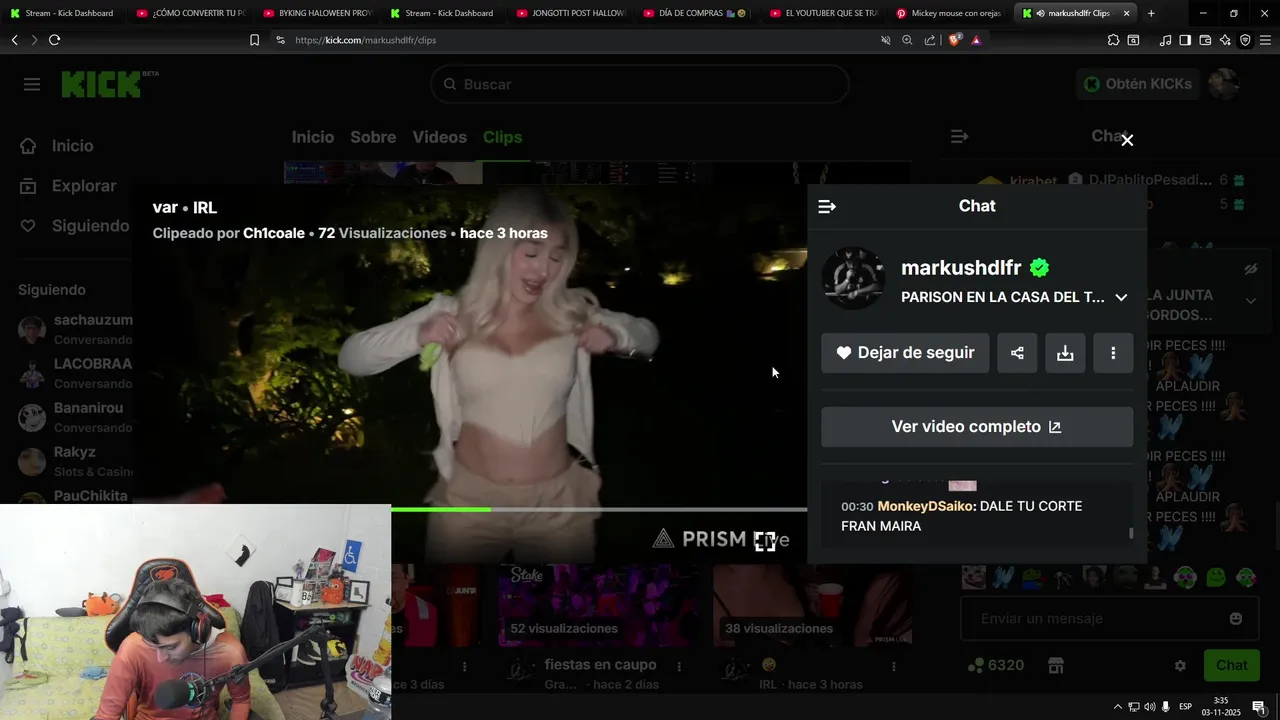Image resolution: width=1280 pixels, height=720 pixels.
Task: Toggle the eye-slash hide icon in background chat
Action: click(1250, 269)
